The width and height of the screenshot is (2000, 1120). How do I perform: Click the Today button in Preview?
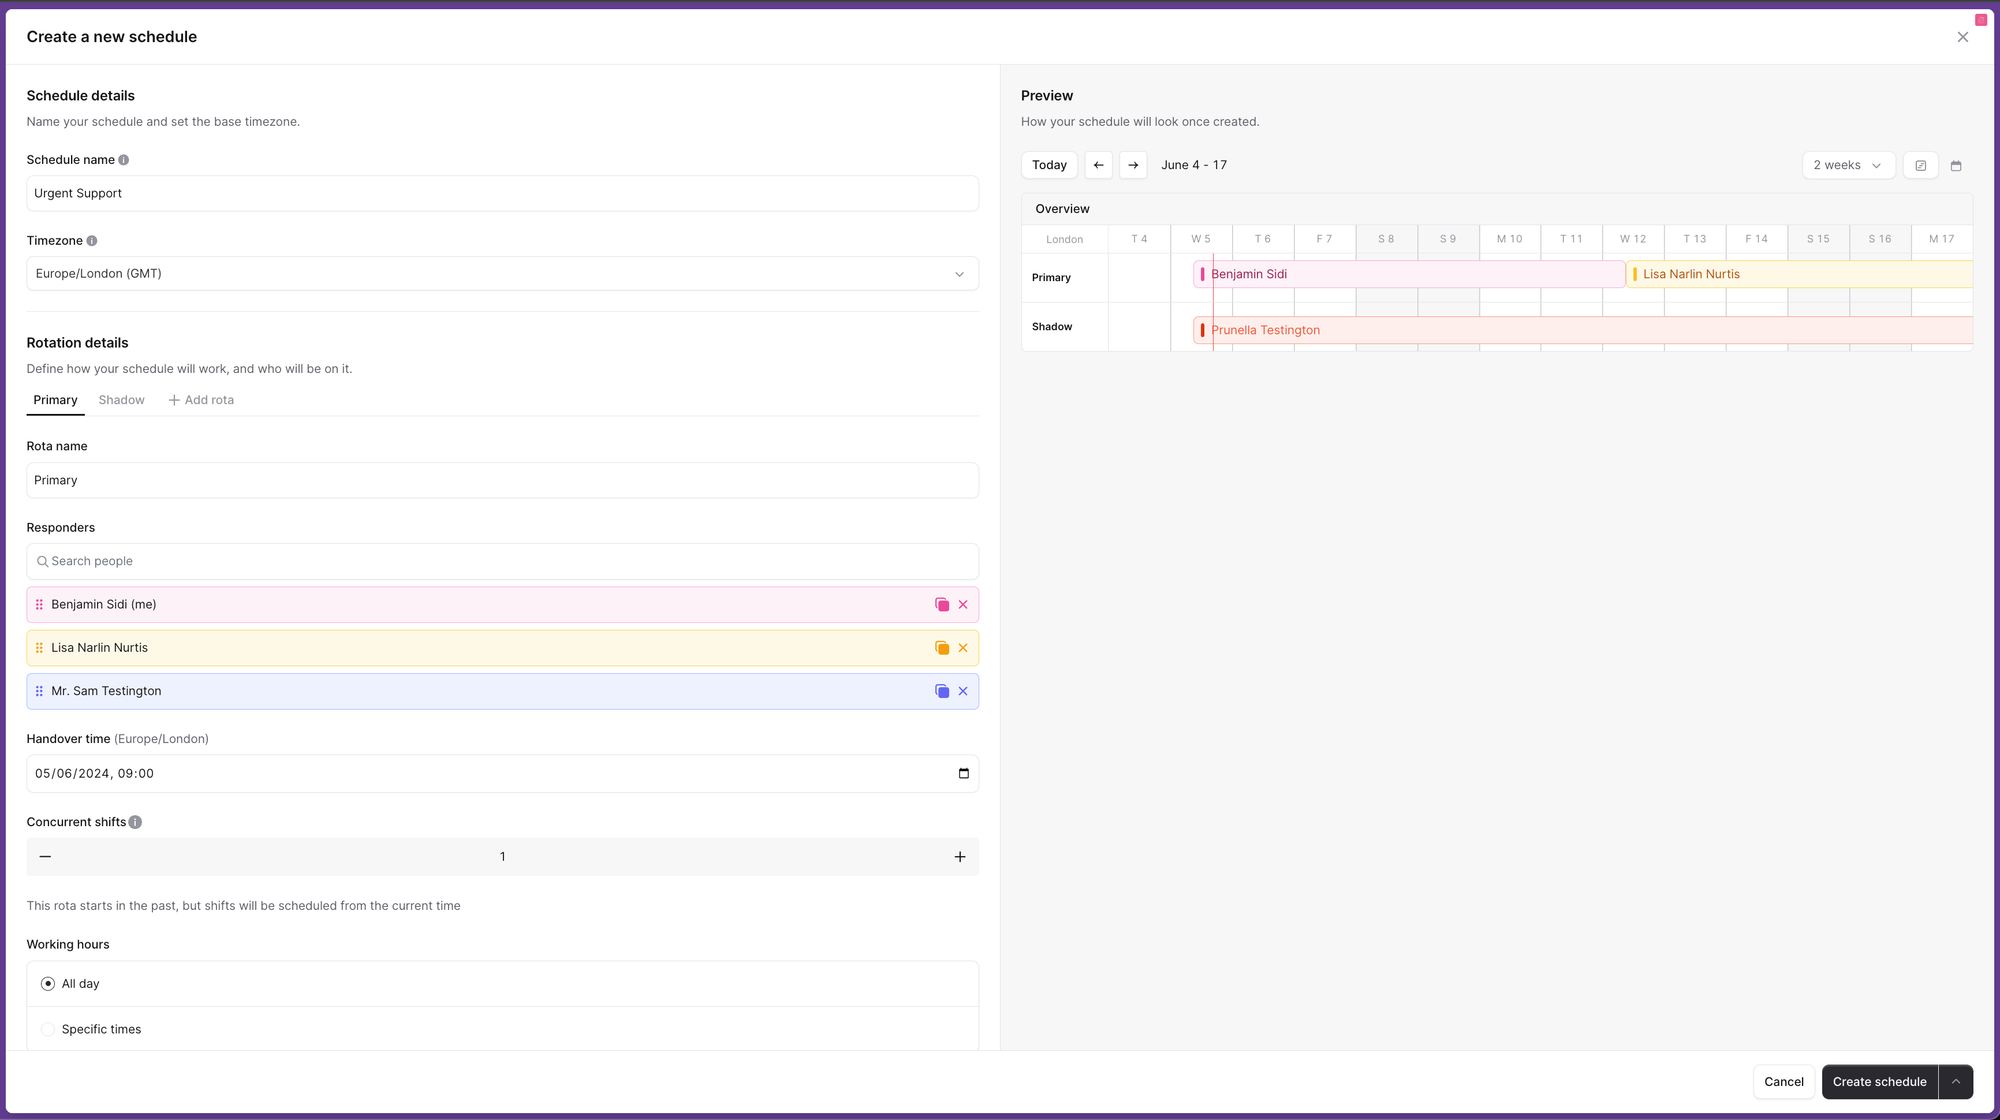(1049, 165)
